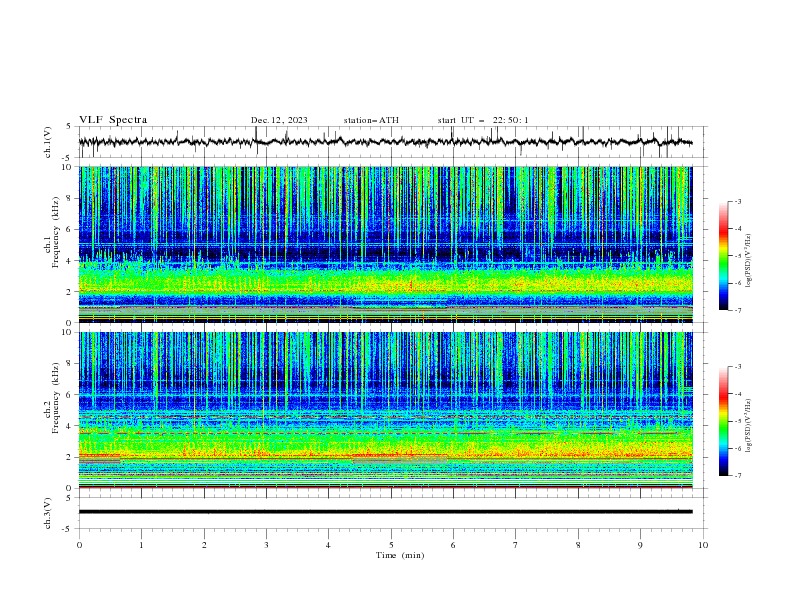Click the "8" kHz tick on ch.1 spectrogram axis
The height and width of the screenshot is (612, 792).
pos(71,198)
